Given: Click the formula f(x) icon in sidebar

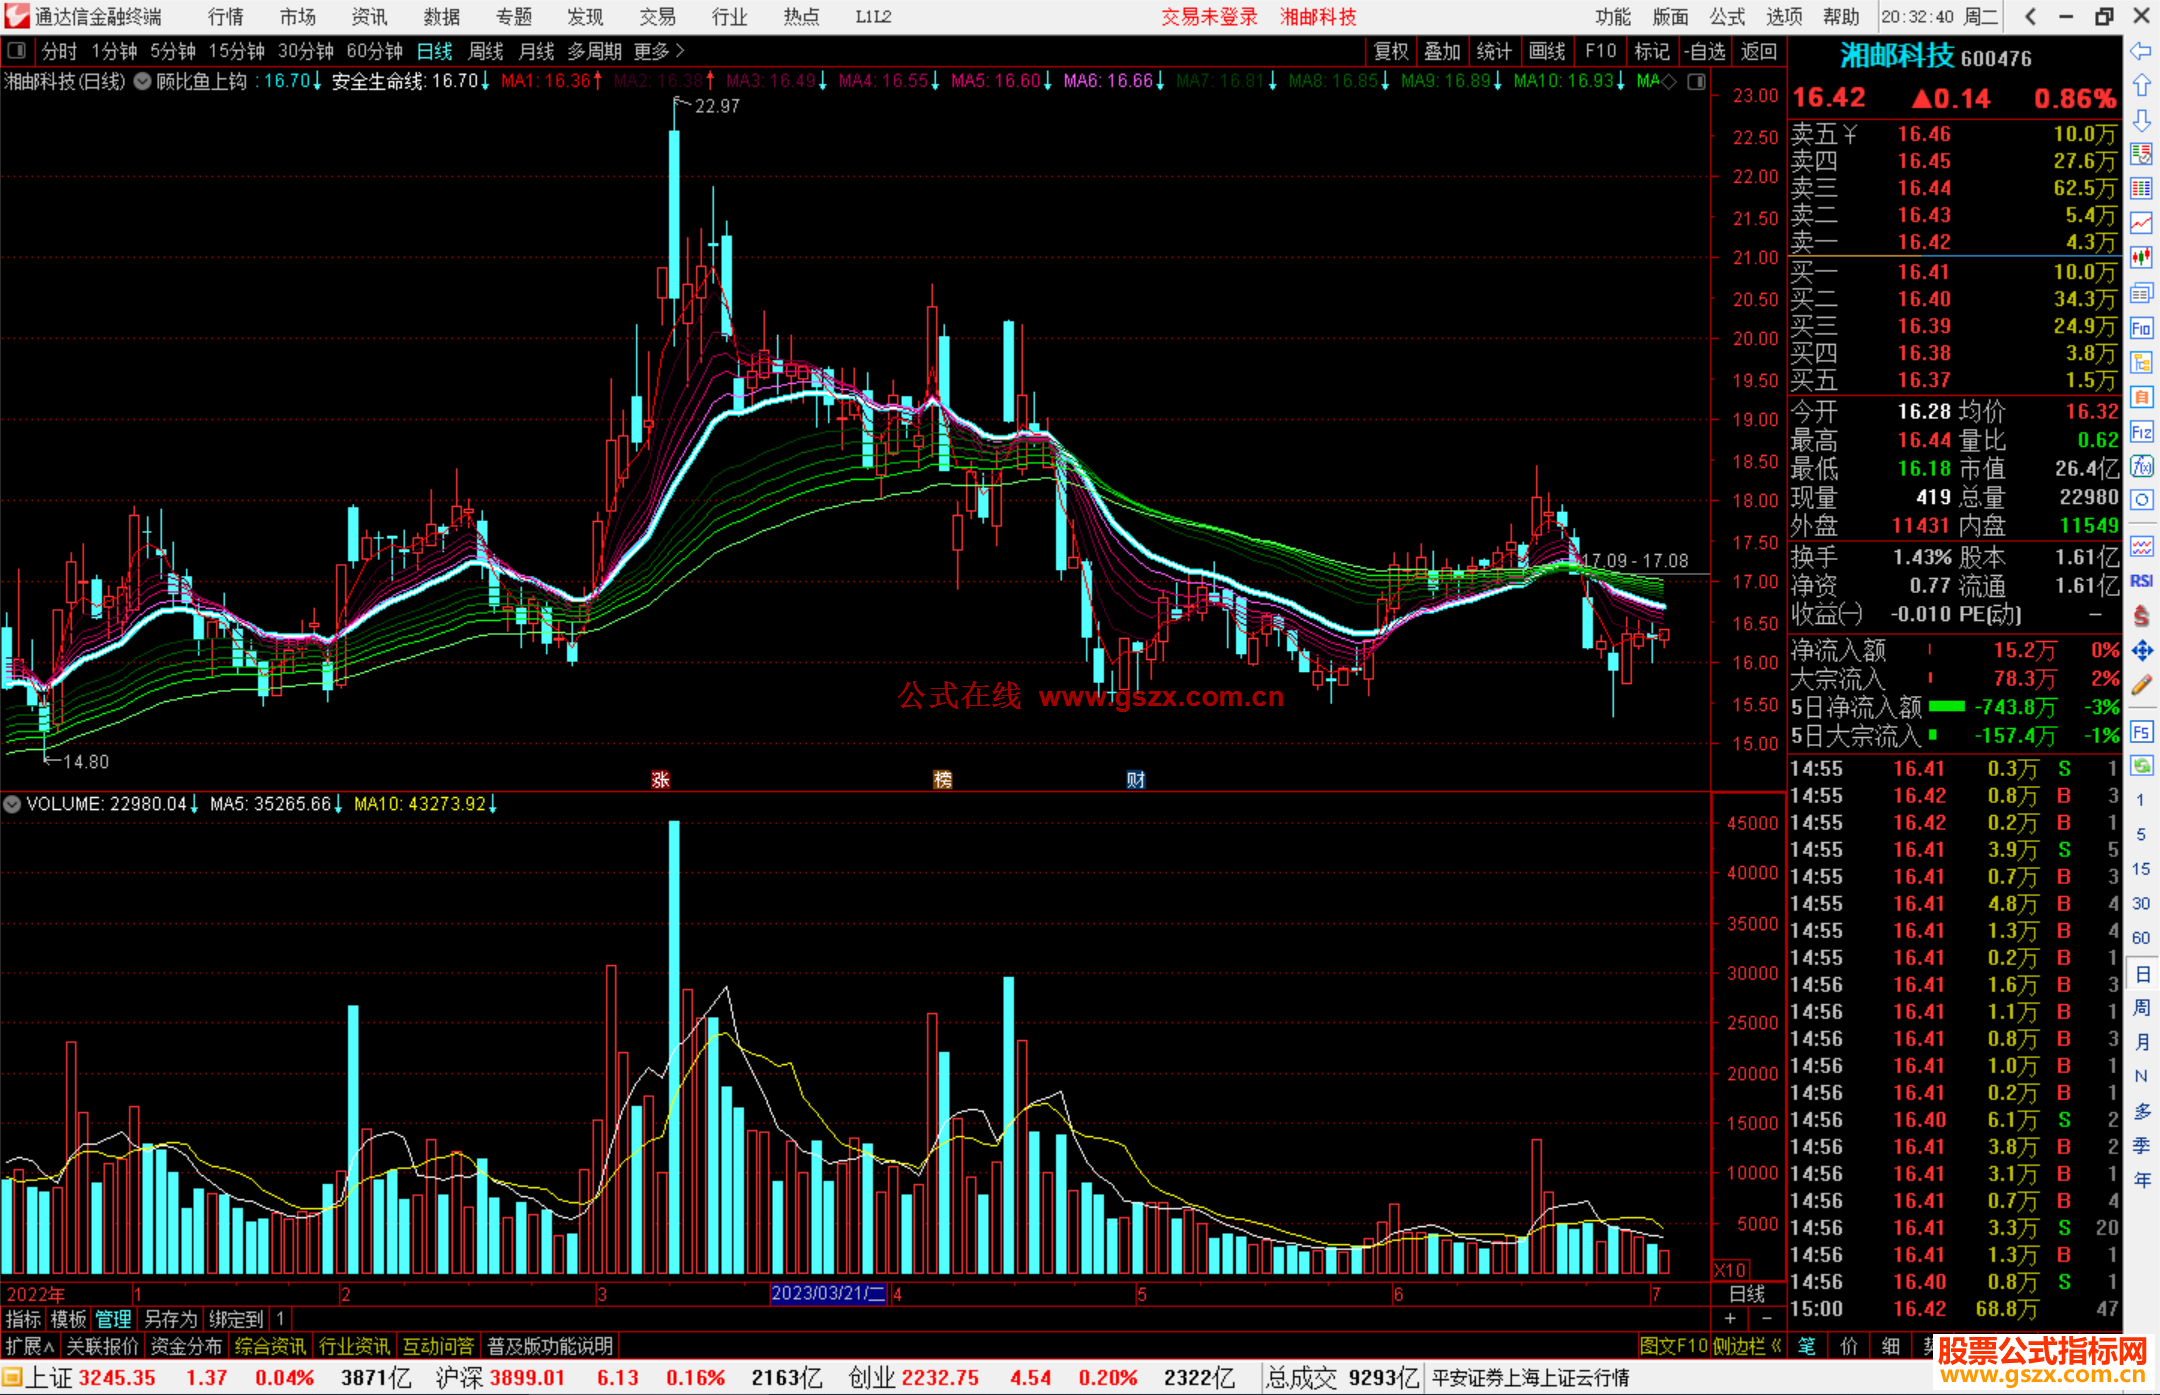Looking at the screenshot, I should coord(2141,466).
